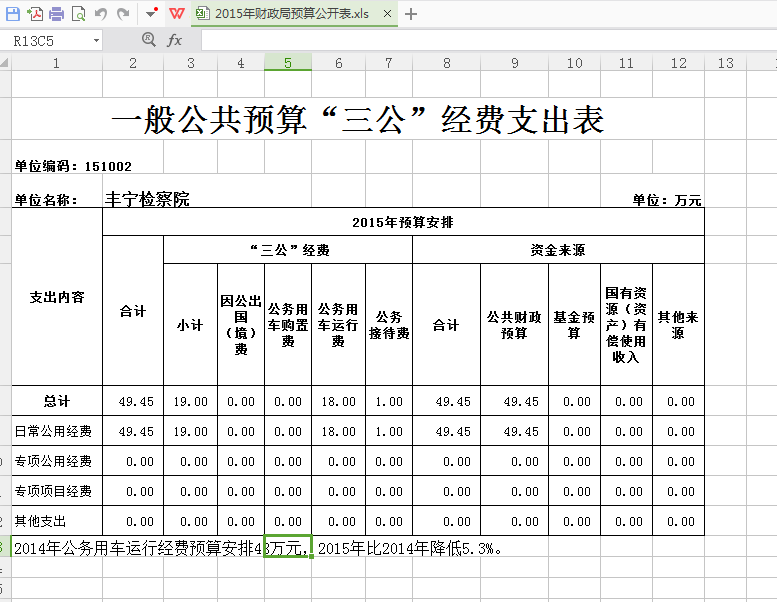Export to PDF using toolbar icon

pos(35,13)
